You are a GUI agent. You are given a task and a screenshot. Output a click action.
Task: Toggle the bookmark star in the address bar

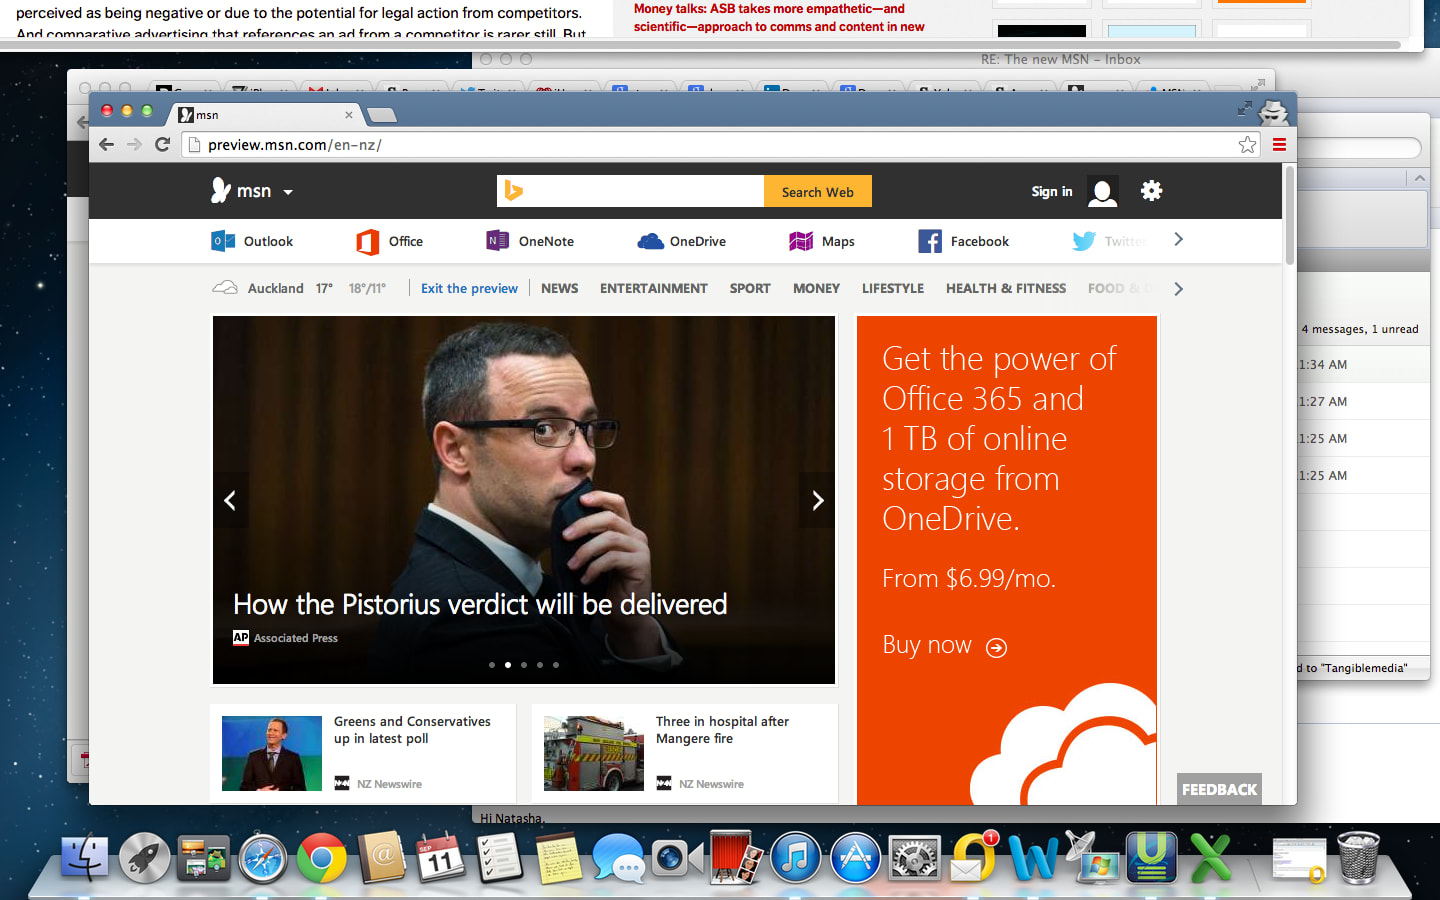coord(1247,144)
